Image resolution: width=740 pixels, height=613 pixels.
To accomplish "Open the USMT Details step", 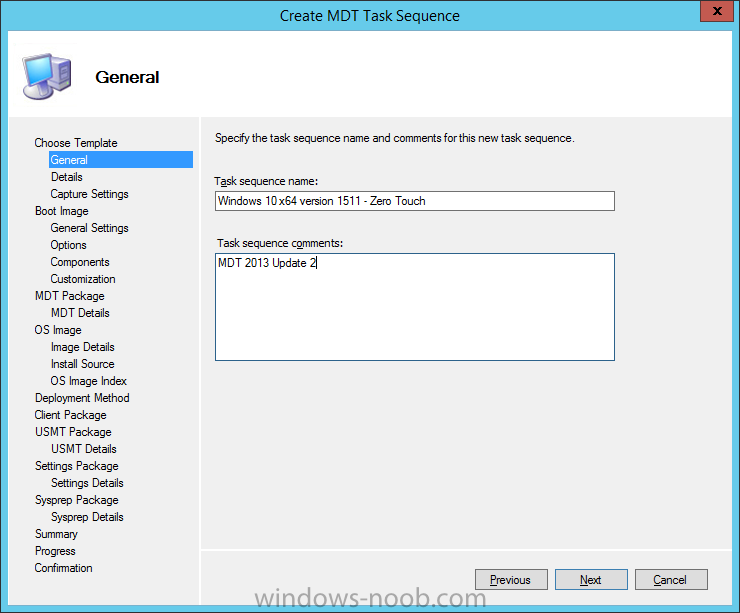I will point(84,449).
